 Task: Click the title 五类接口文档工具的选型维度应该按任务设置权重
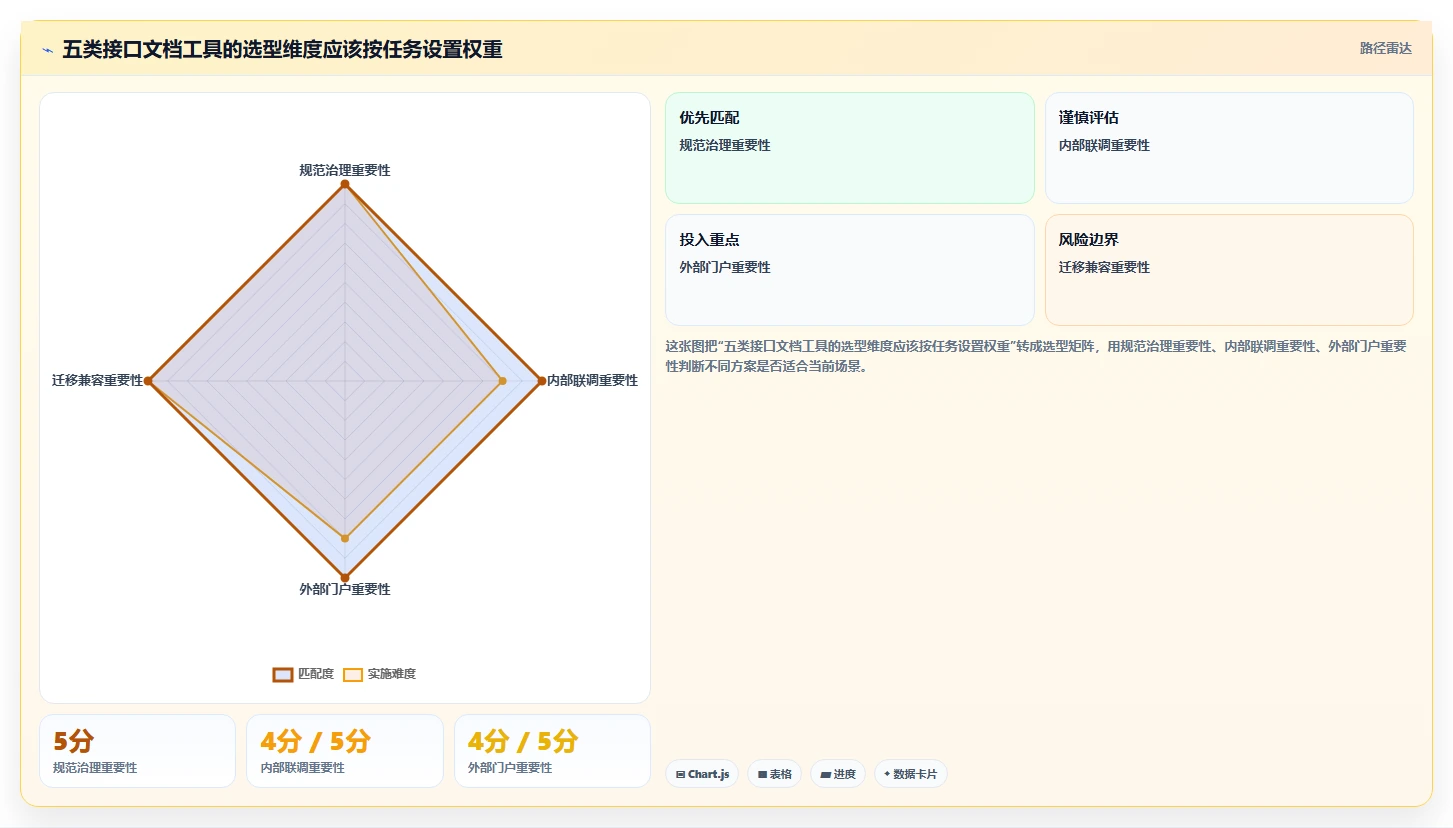(282, 50)
